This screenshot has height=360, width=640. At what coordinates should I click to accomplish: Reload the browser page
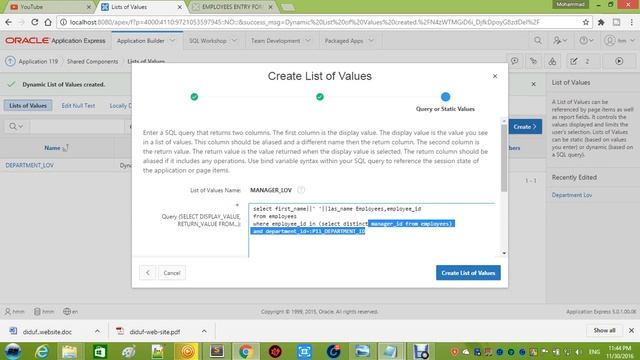click(x=35, y=22)
